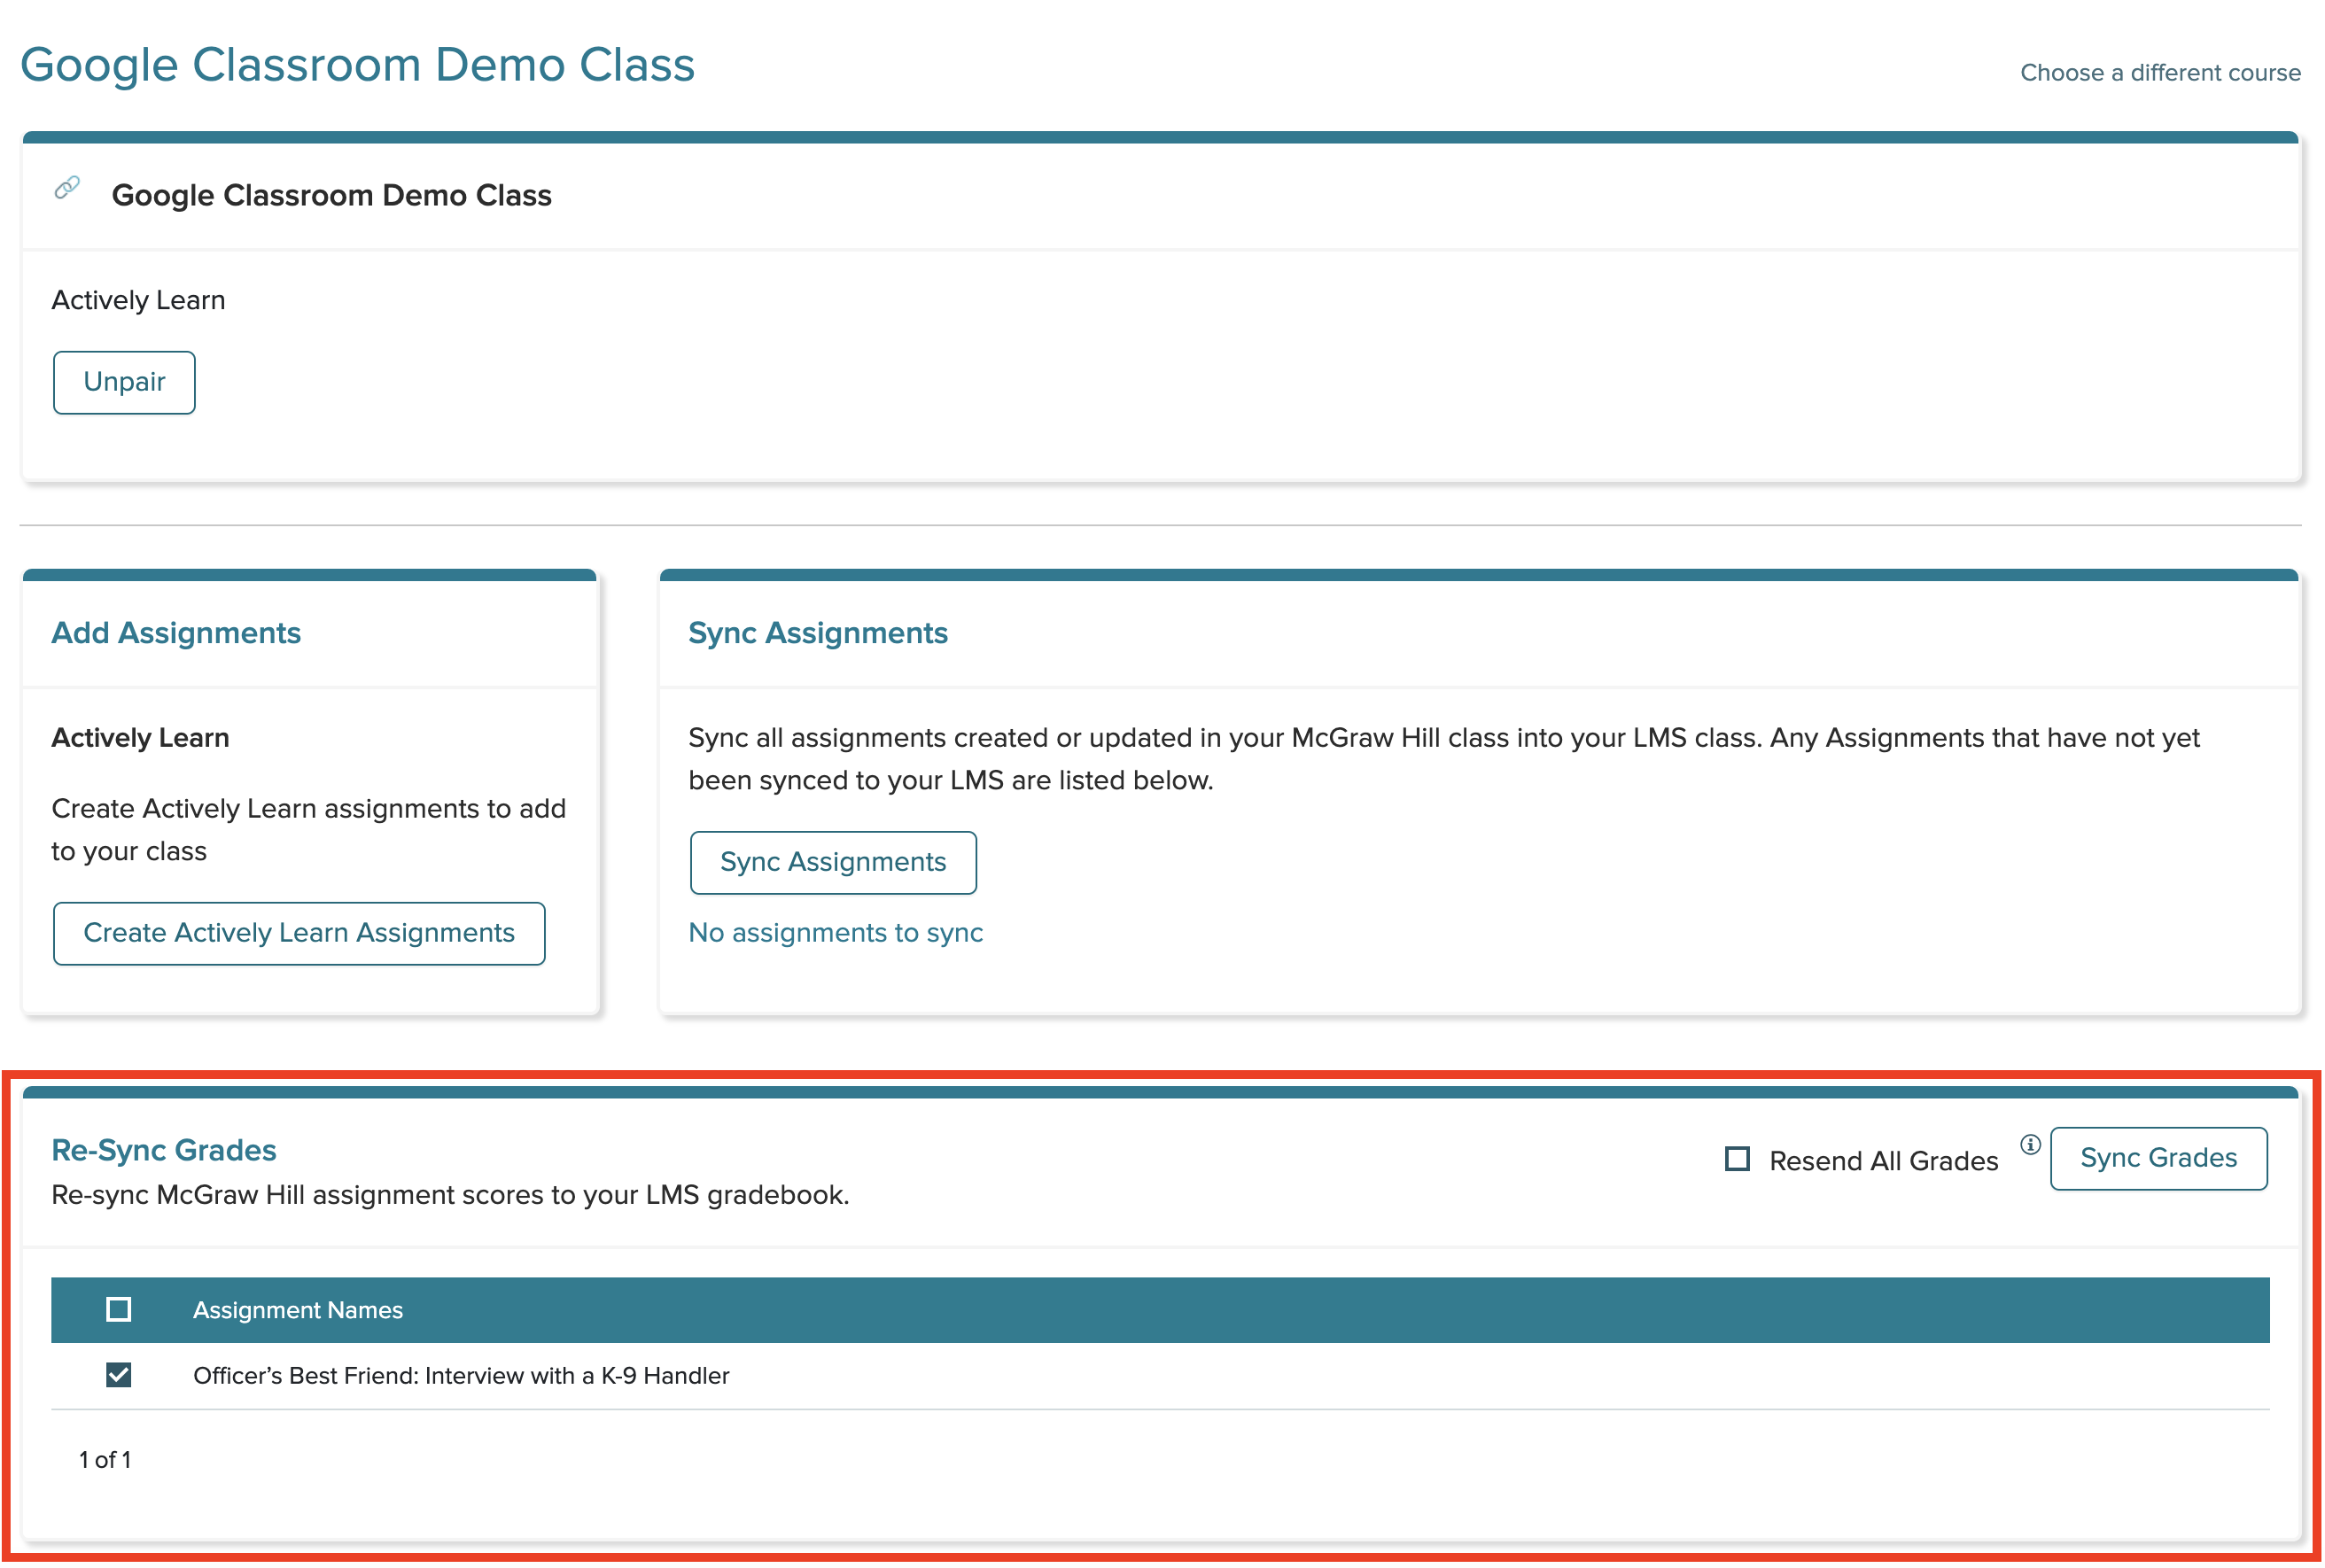Select the Officer's Best Friend assignment name
The image size is (2325, 1568).
[461, 1375]
